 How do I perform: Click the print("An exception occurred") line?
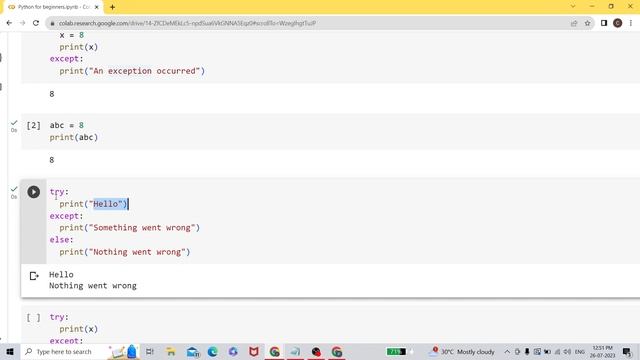tap(132, 71)
